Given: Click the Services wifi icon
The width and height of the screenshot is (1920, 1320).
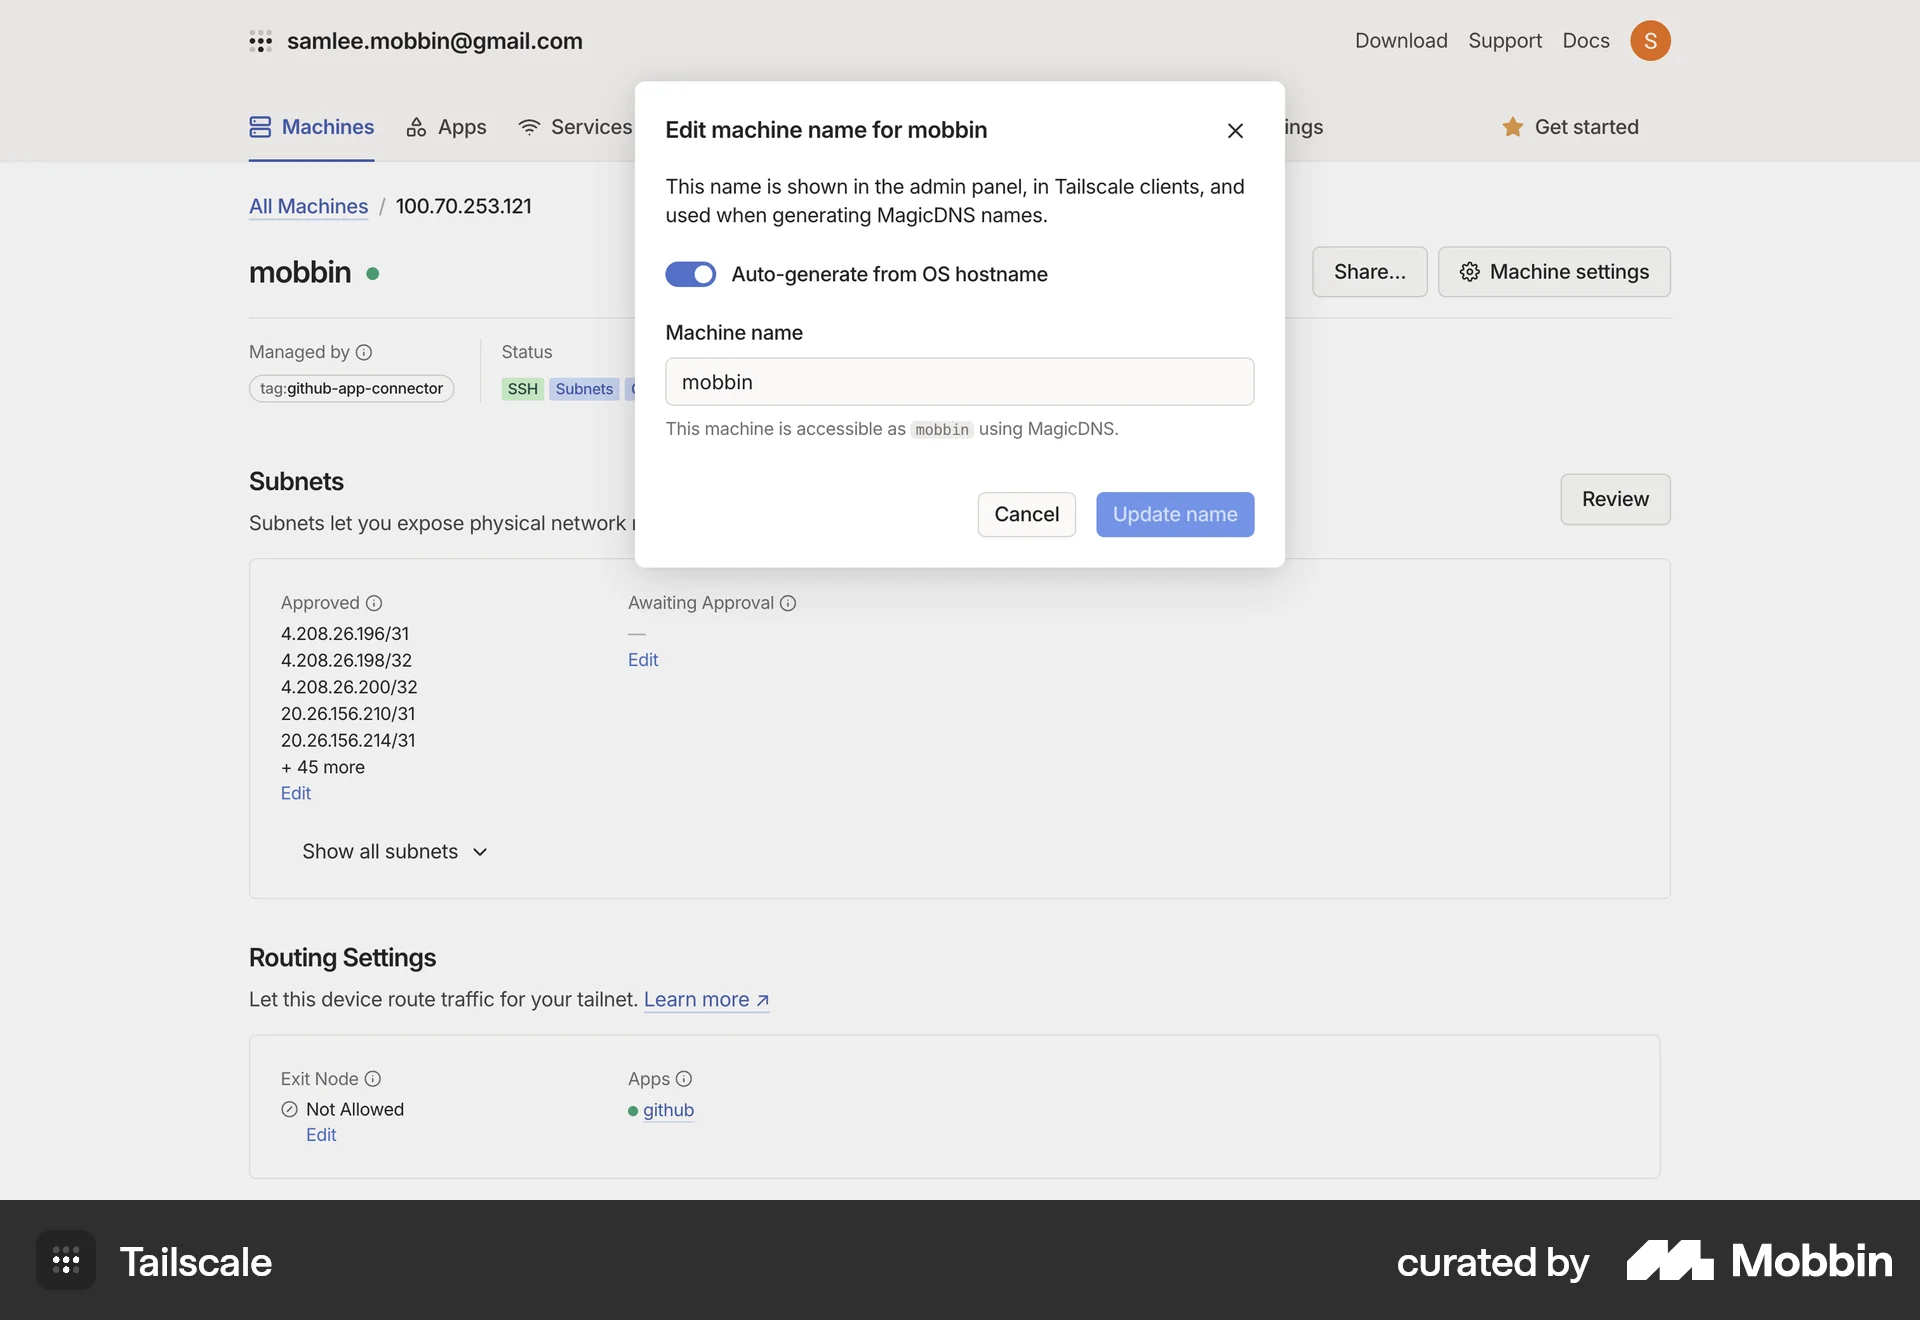Looking at the screenshot, I should (x=529, y=127).
